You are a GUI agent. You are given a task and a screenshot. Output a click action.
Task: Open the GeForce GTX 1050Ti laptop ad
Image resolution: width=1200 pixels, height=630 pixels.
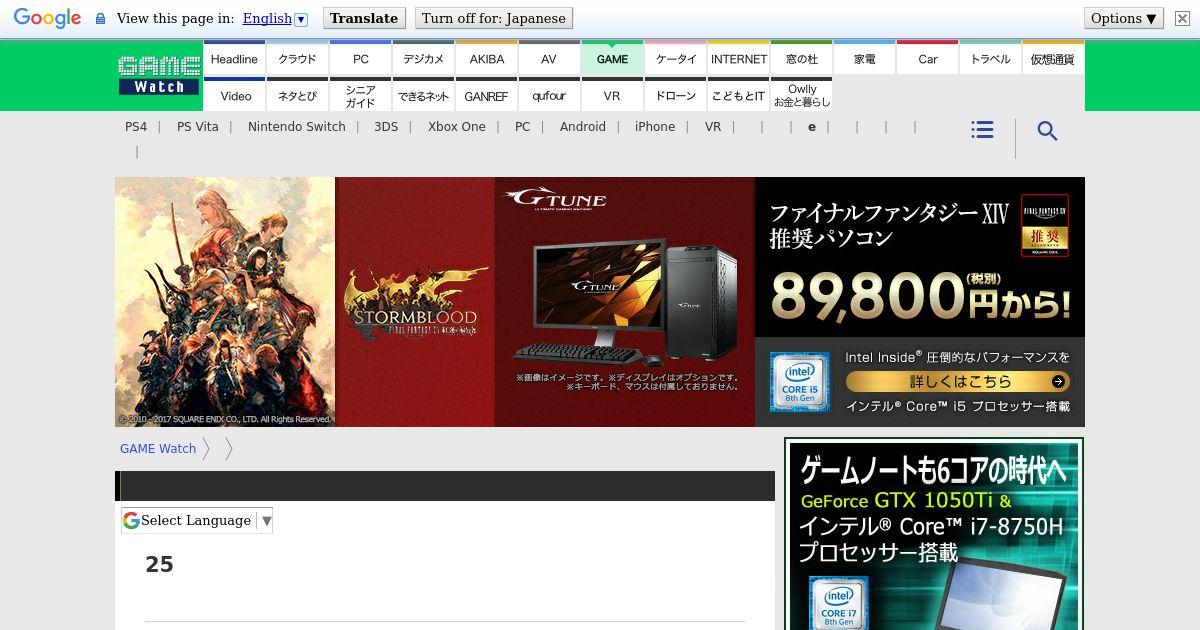(934, 536)
